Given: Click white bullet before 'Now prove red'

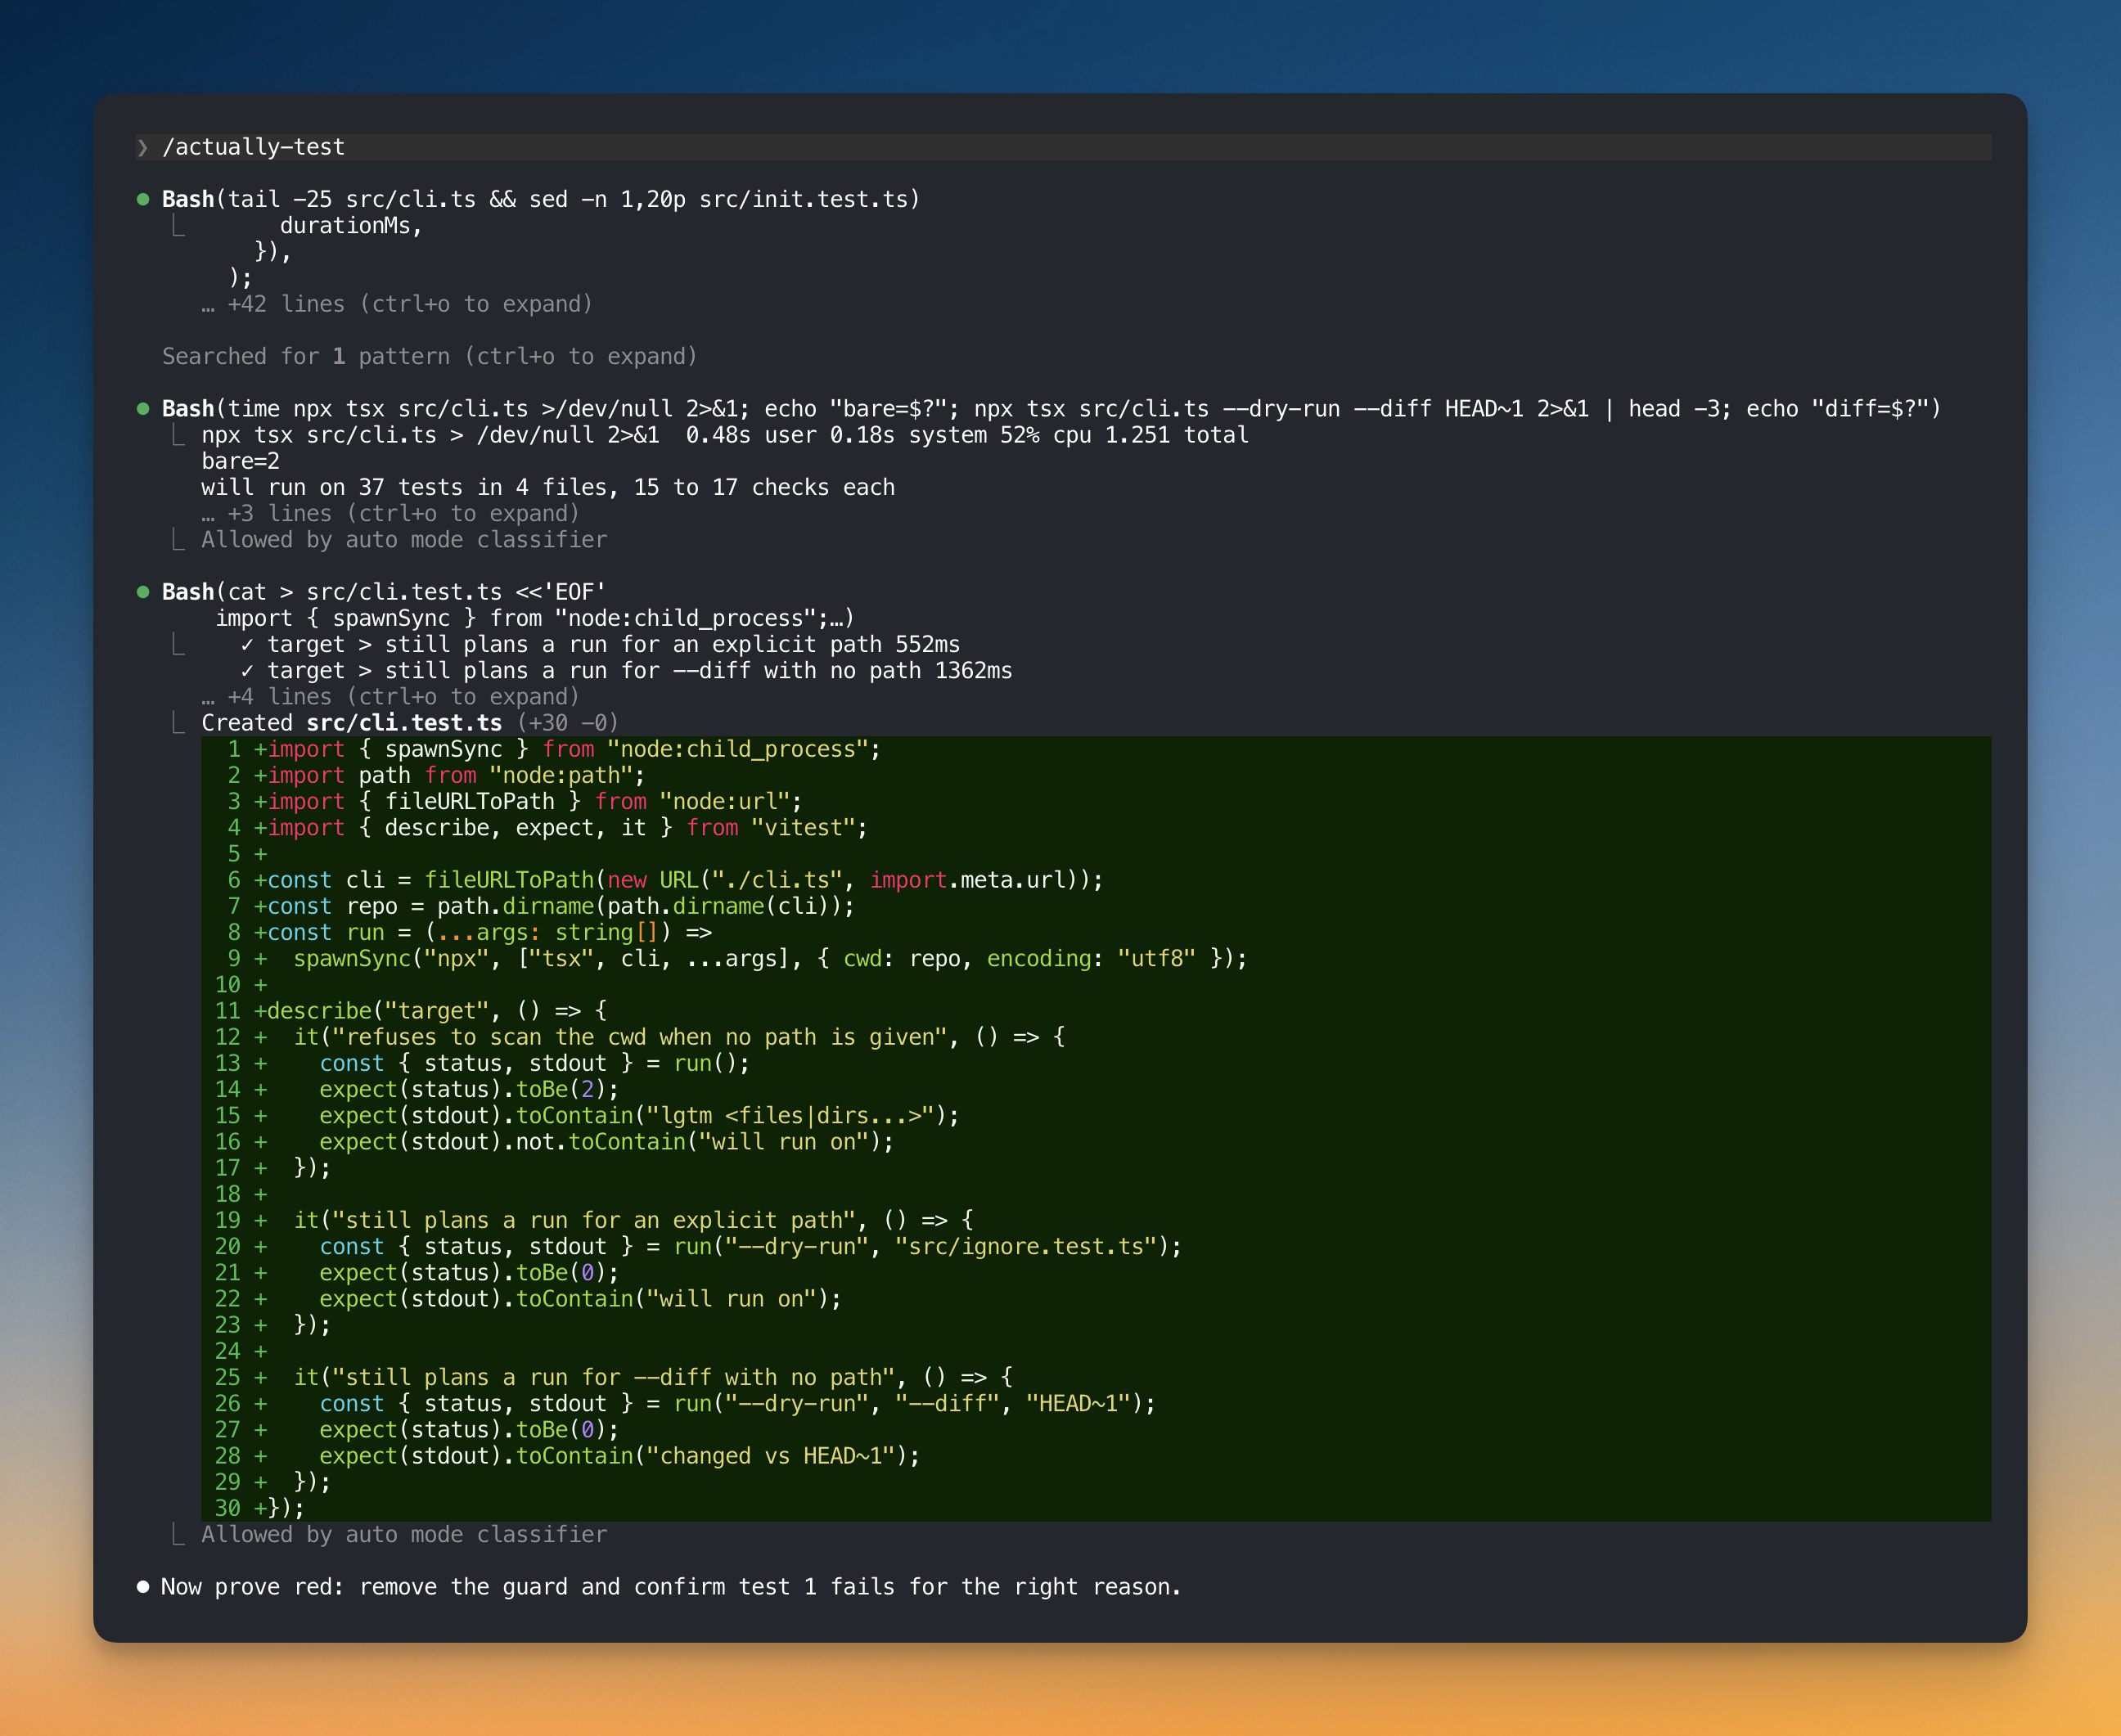Looking at the screenshot, I should tap(143, 1586).
